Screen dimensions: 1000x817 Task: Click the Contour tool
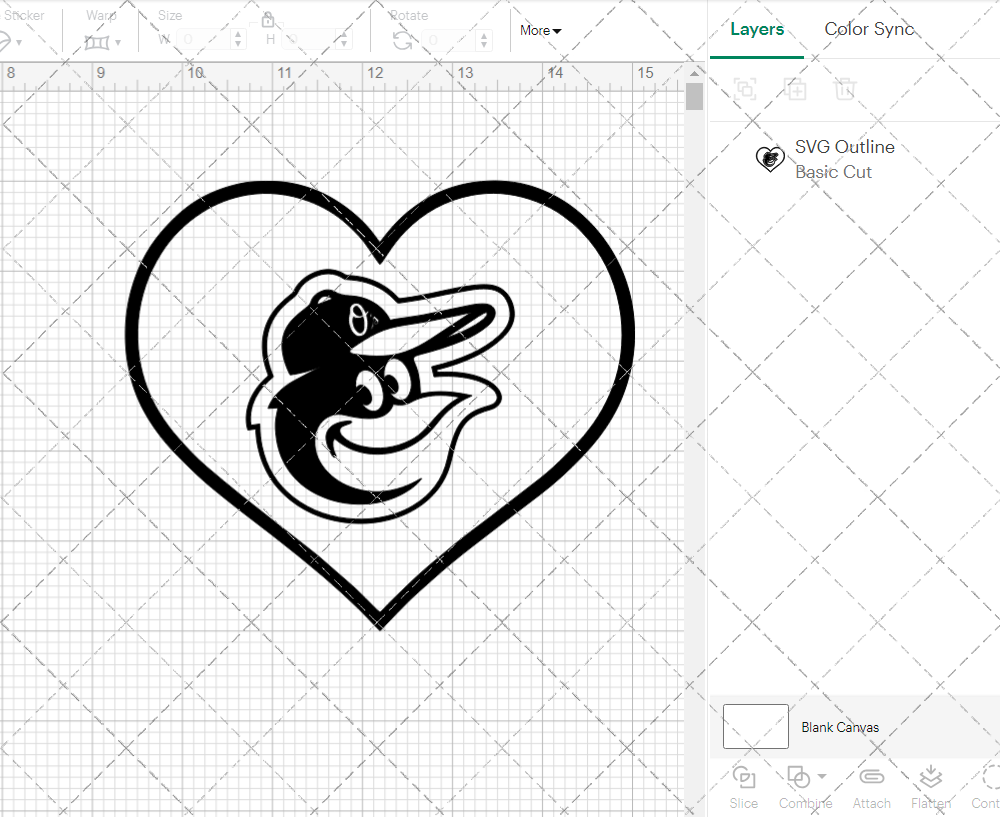(988, 785)
